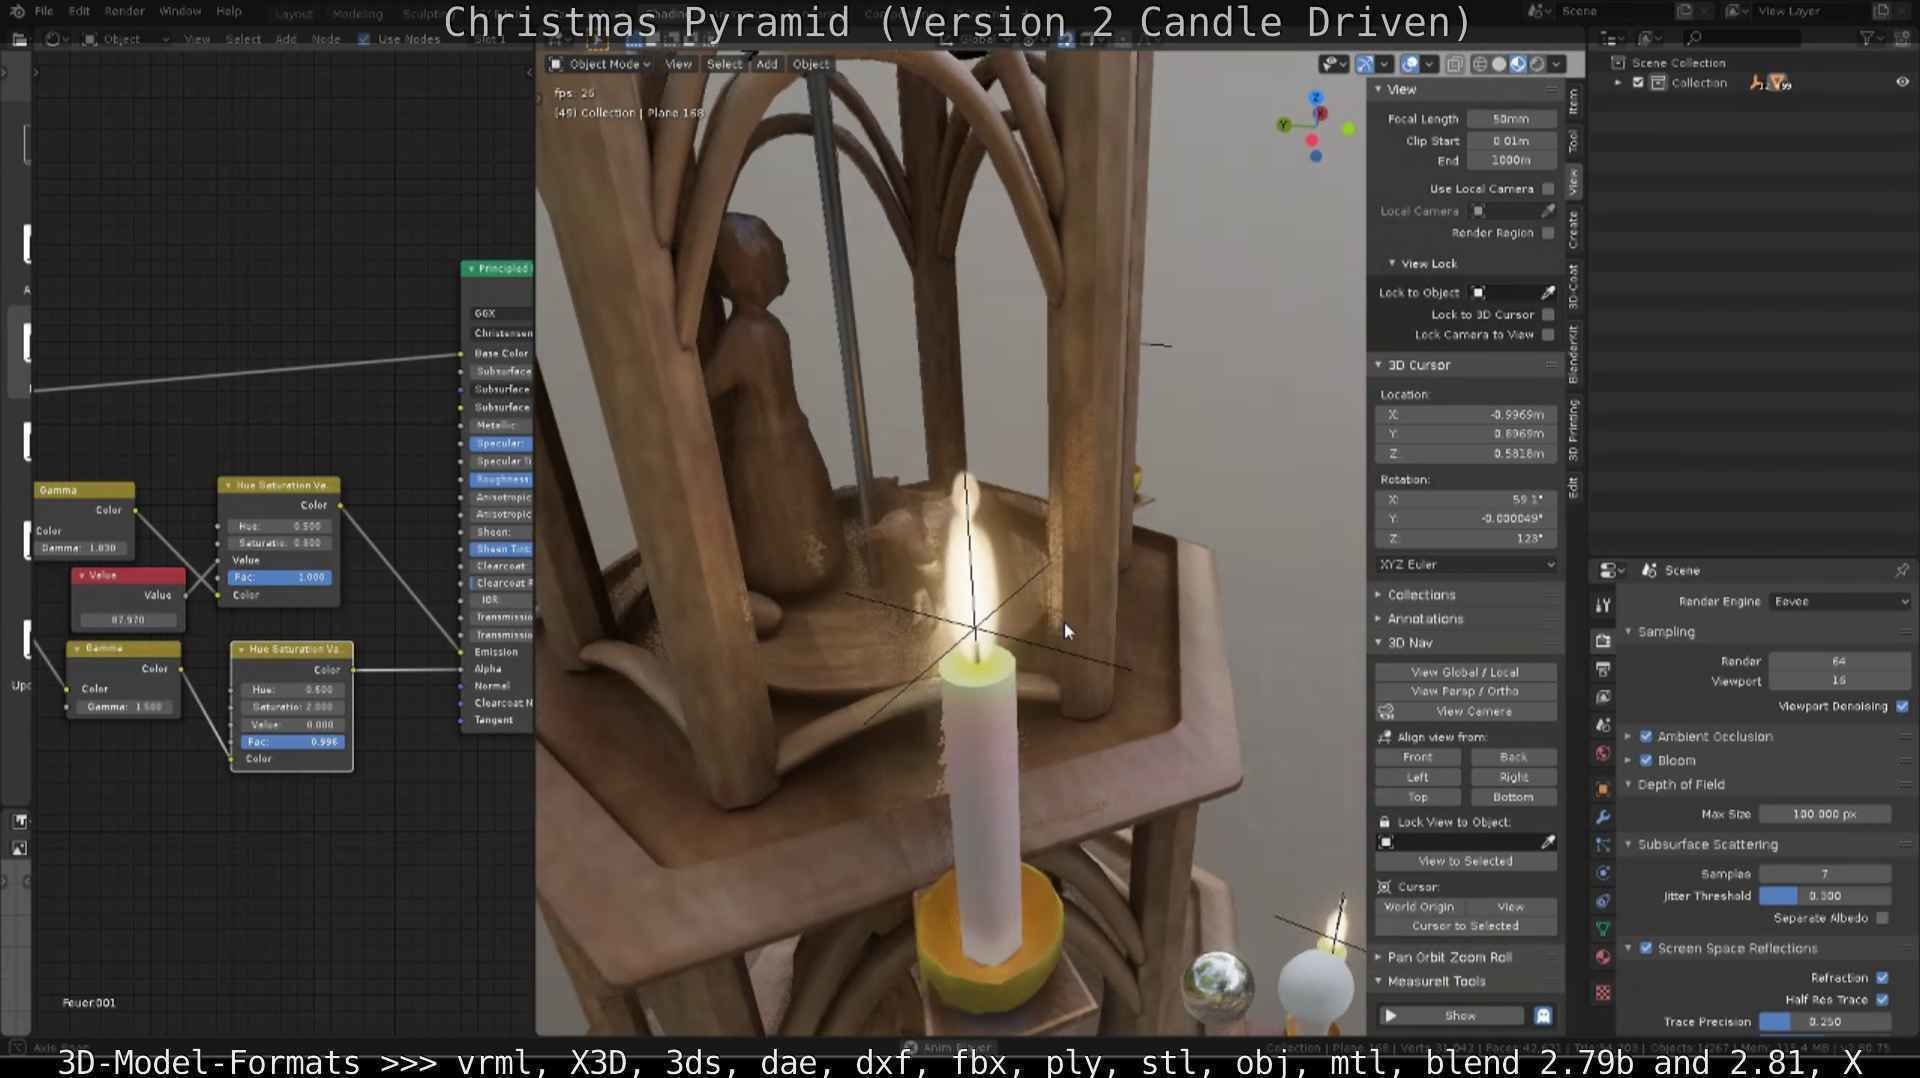Open the Render Engine Eevee dropdown

tap(1840, 602)
